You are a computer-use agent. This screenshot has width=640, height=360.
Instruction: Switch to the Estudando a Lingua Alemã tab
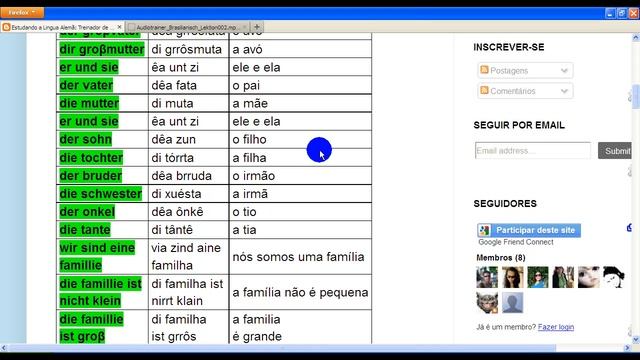pos(62,27)
